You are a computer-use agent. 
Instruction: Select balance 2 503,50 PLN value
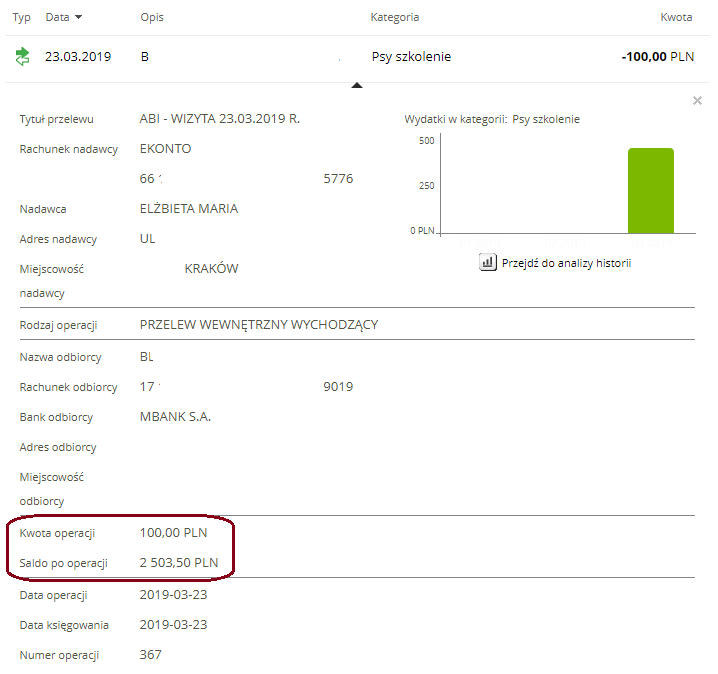coord(179,563)
